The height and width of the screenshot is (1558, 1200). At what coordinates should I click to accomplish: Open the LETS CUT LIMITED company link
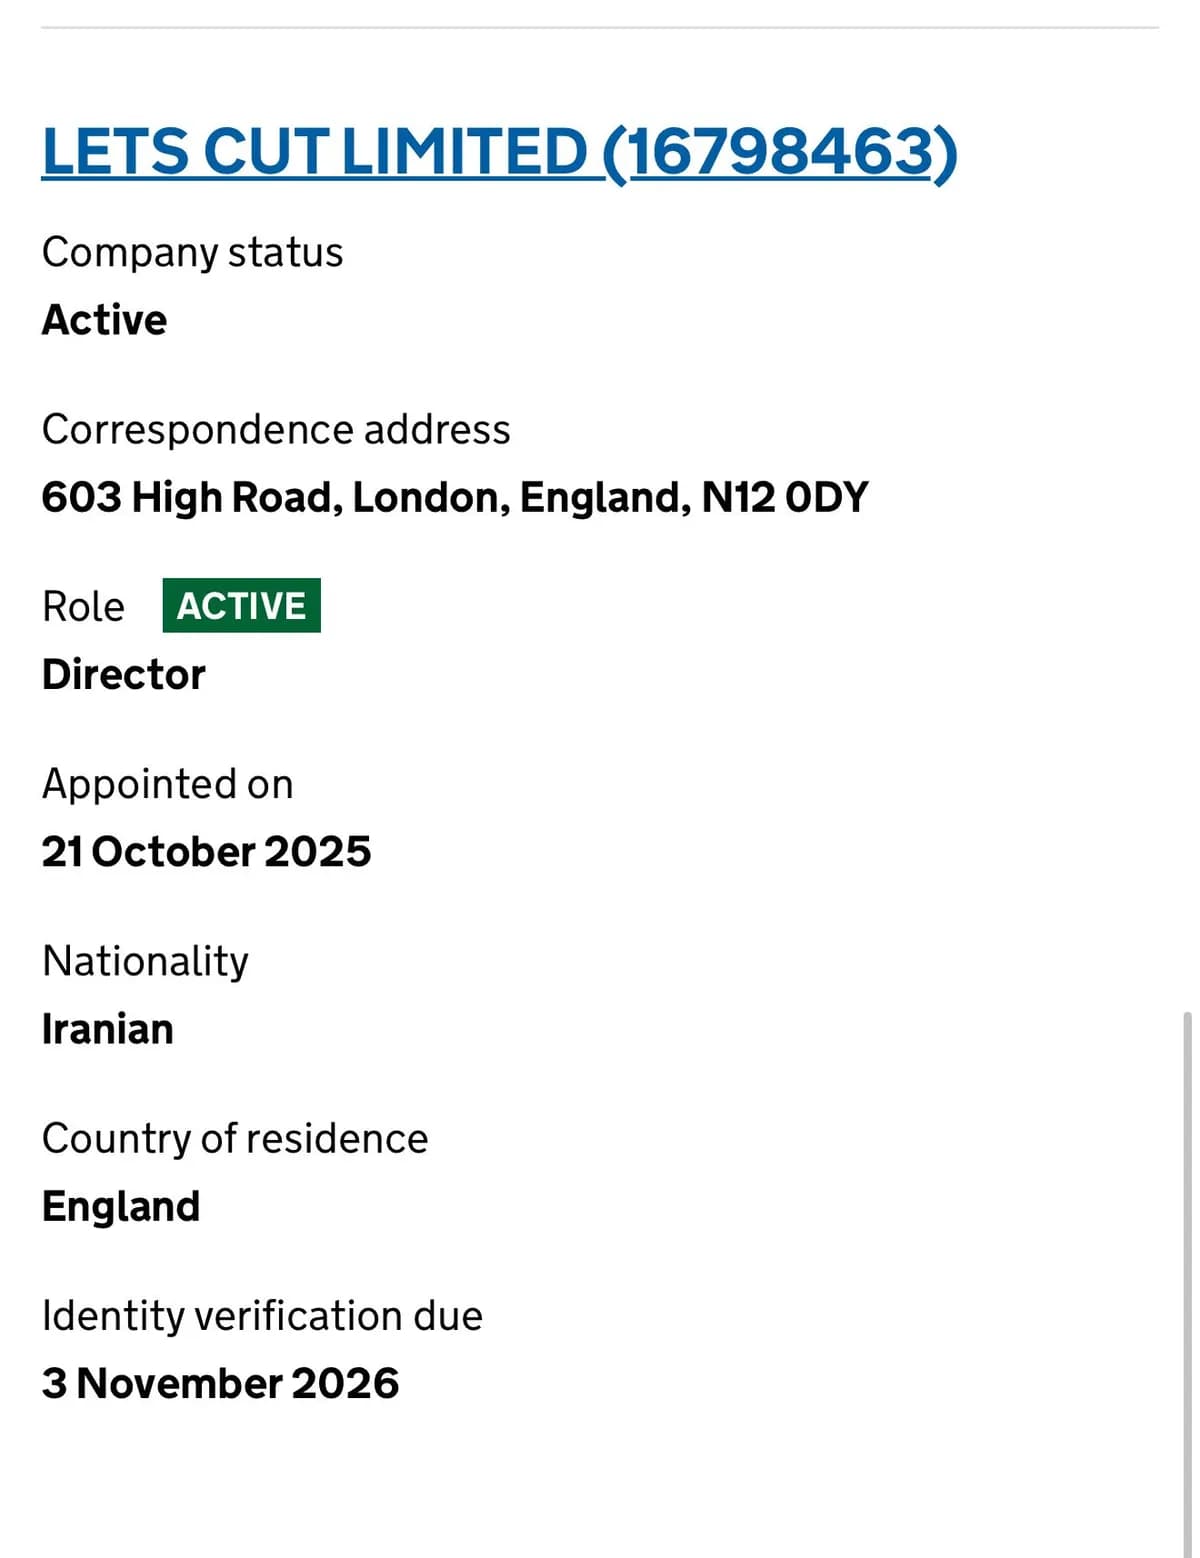point(499,152)
